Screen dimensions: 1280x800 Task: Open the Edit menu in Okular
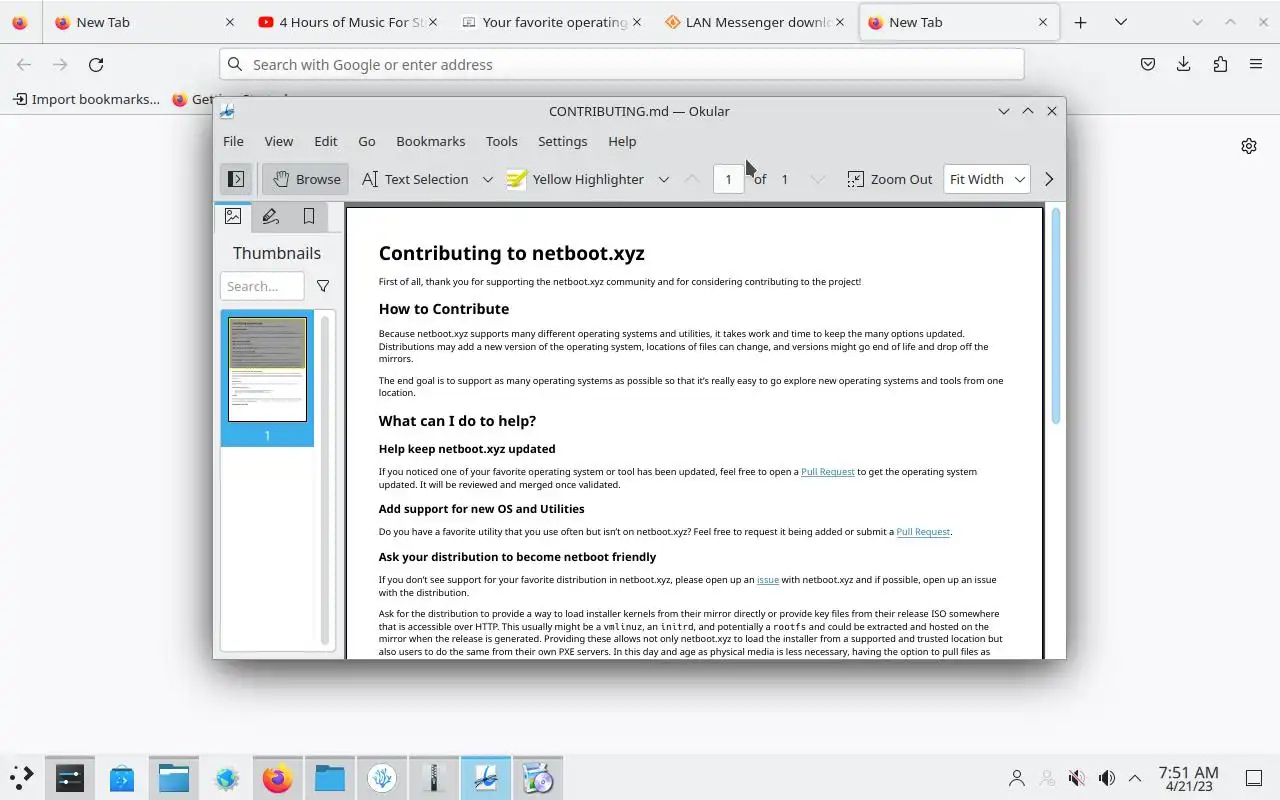[x=326, y=141]
